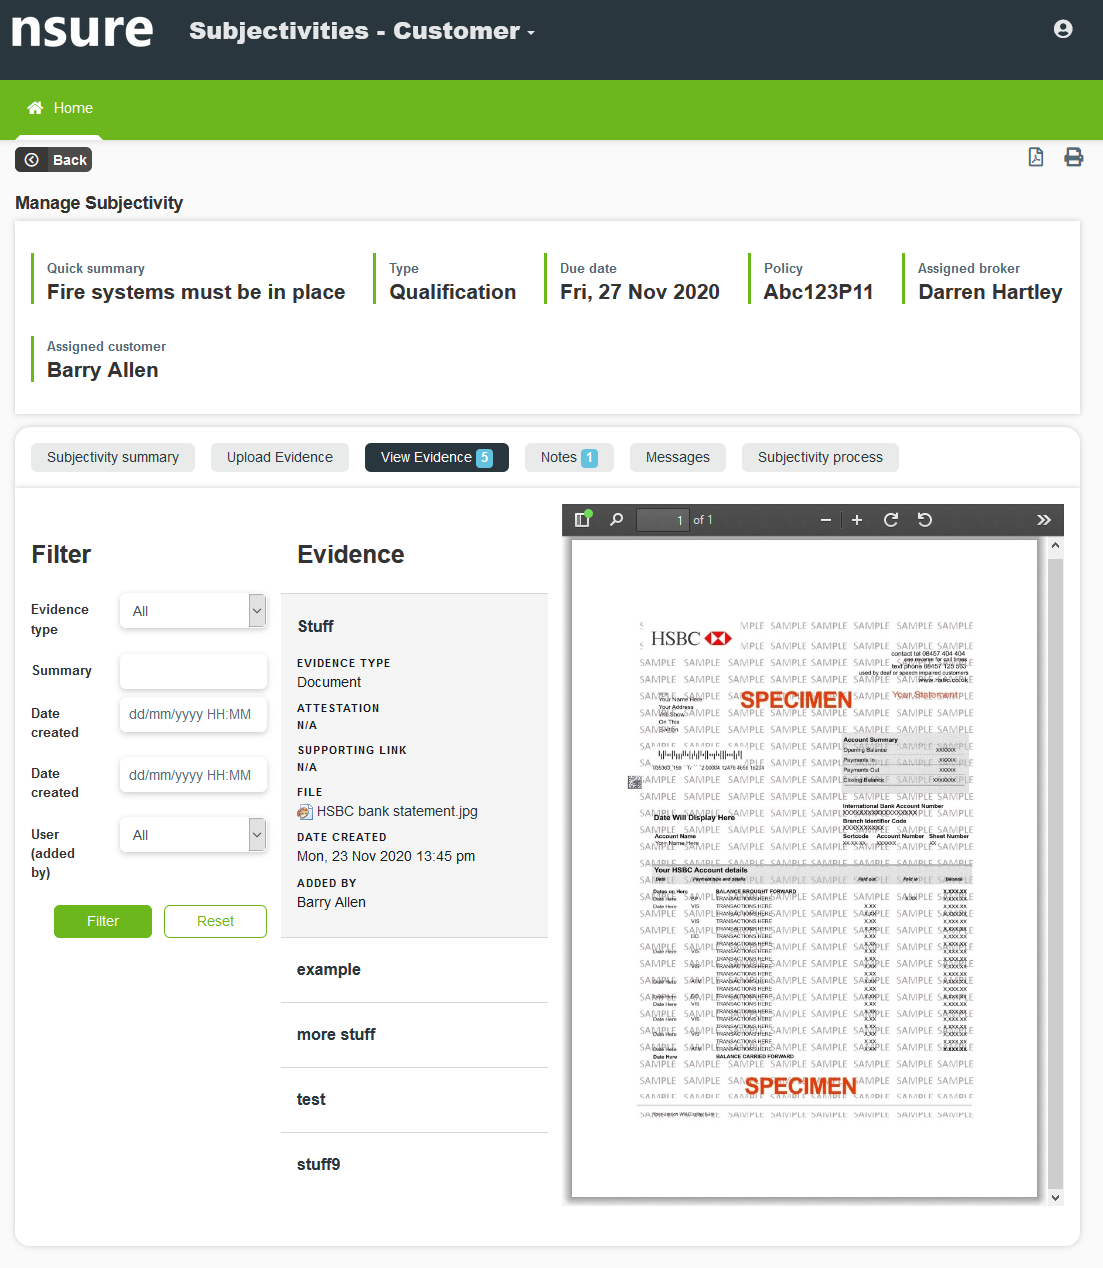Open the PDF viewer search tool

point(617,519)
